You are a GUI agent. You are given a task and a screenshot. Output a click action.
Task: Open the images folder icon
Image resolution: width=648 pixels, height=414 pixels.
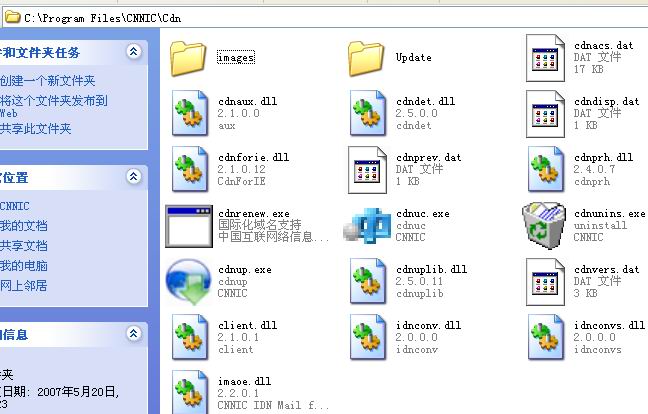coord(188,58)
